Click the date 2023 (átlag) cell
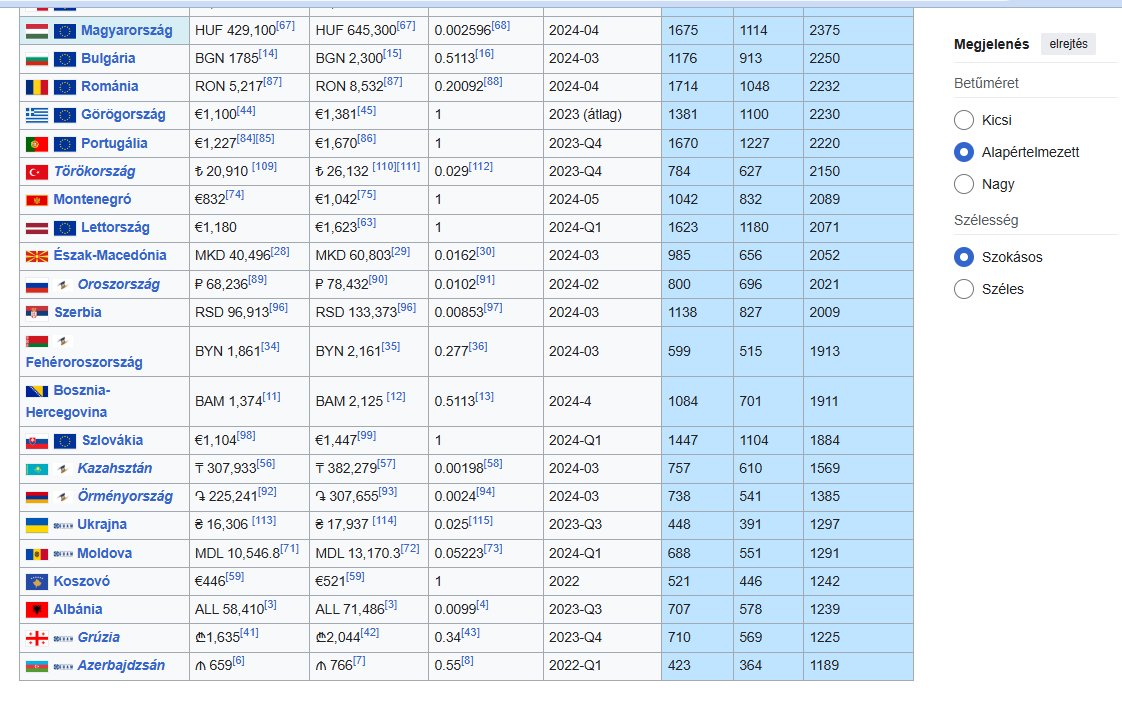This screenshot has height=701, width=1122. pos(585,115)
